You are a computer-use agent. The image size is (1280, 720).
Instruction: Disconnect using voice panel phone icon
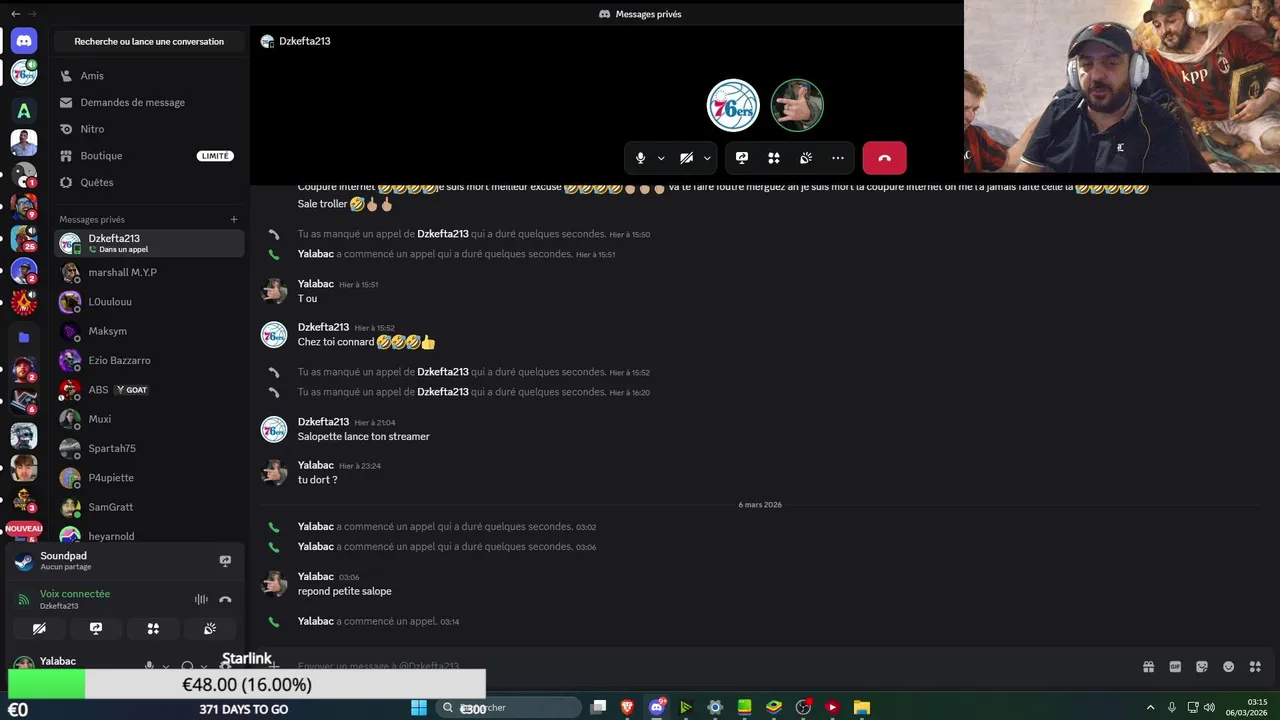coord(225,599)
